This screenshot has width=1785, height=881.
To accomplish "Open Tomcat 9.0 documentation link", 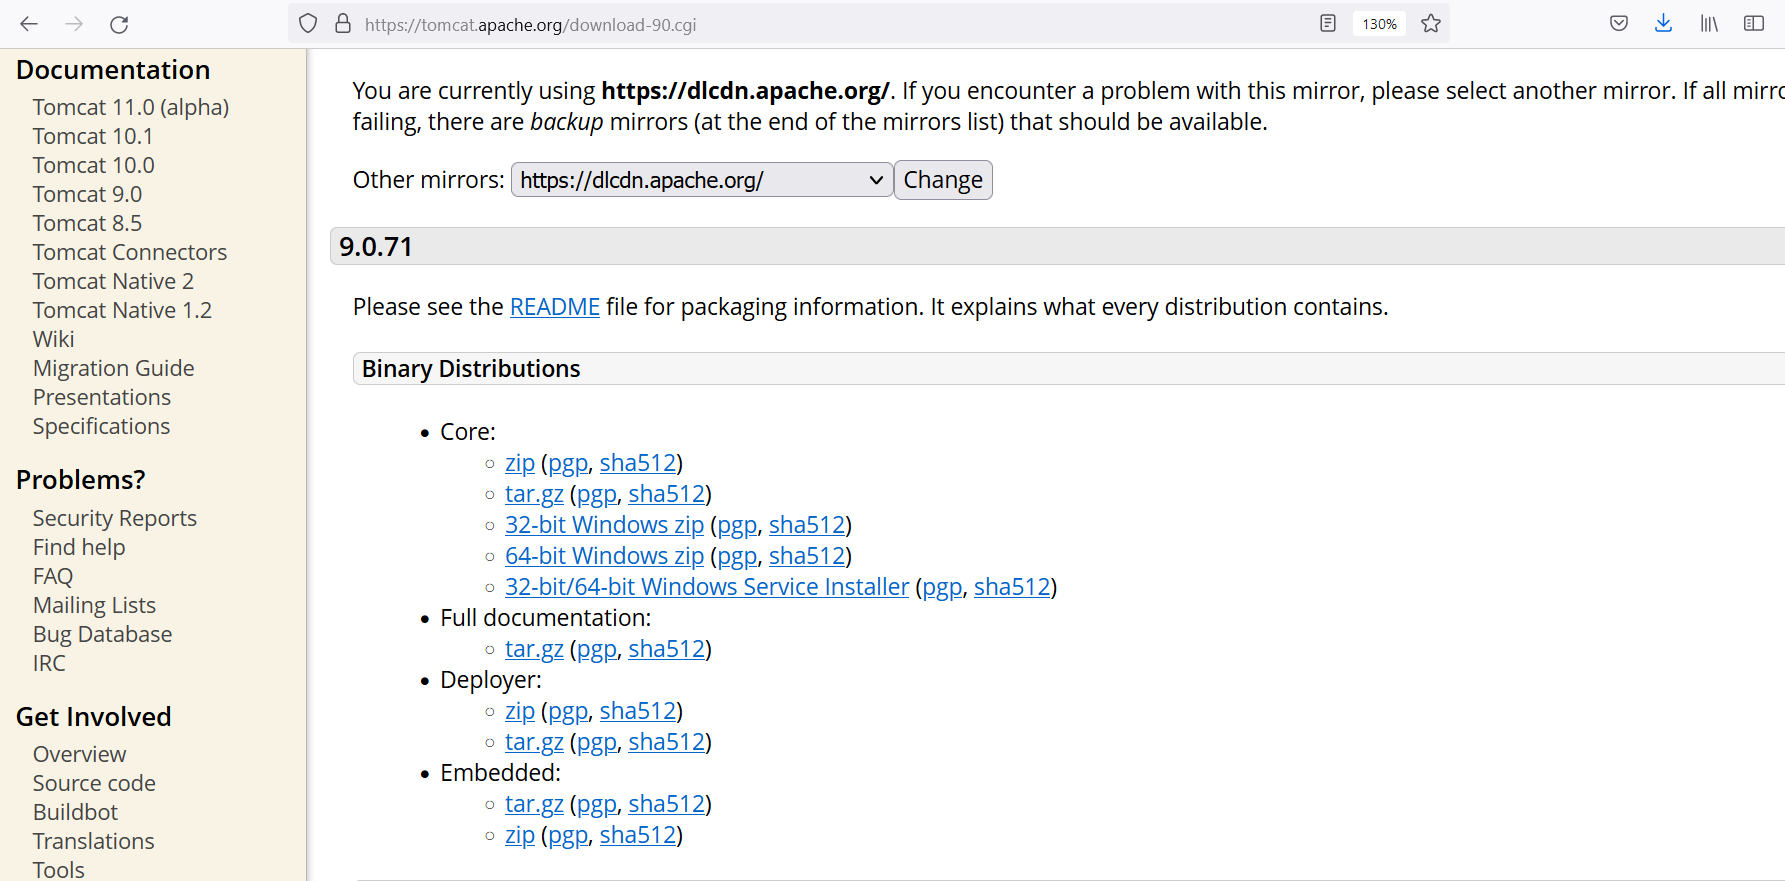I will tap(87, 194).
